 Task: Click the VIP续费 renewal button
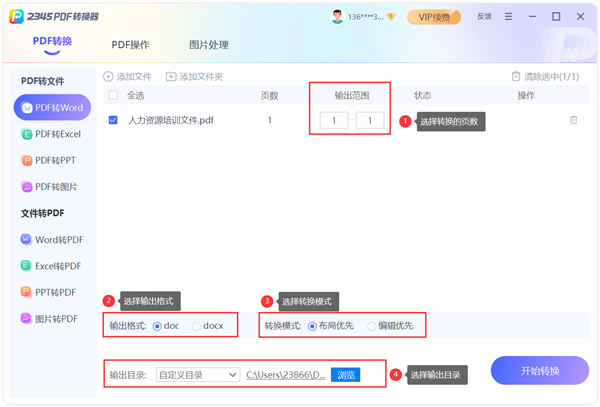(x=434, y=17)
